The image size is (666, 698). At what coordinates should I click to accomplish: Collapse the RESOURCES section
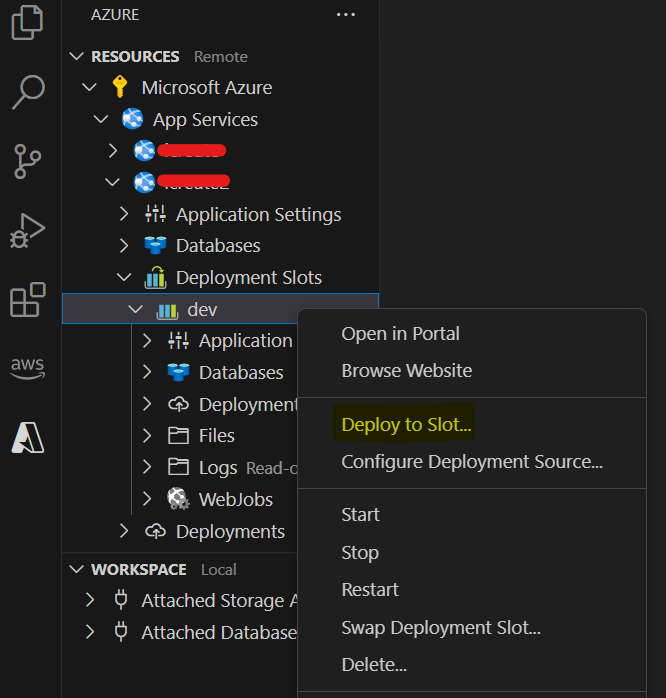click(x=77, y=57)
